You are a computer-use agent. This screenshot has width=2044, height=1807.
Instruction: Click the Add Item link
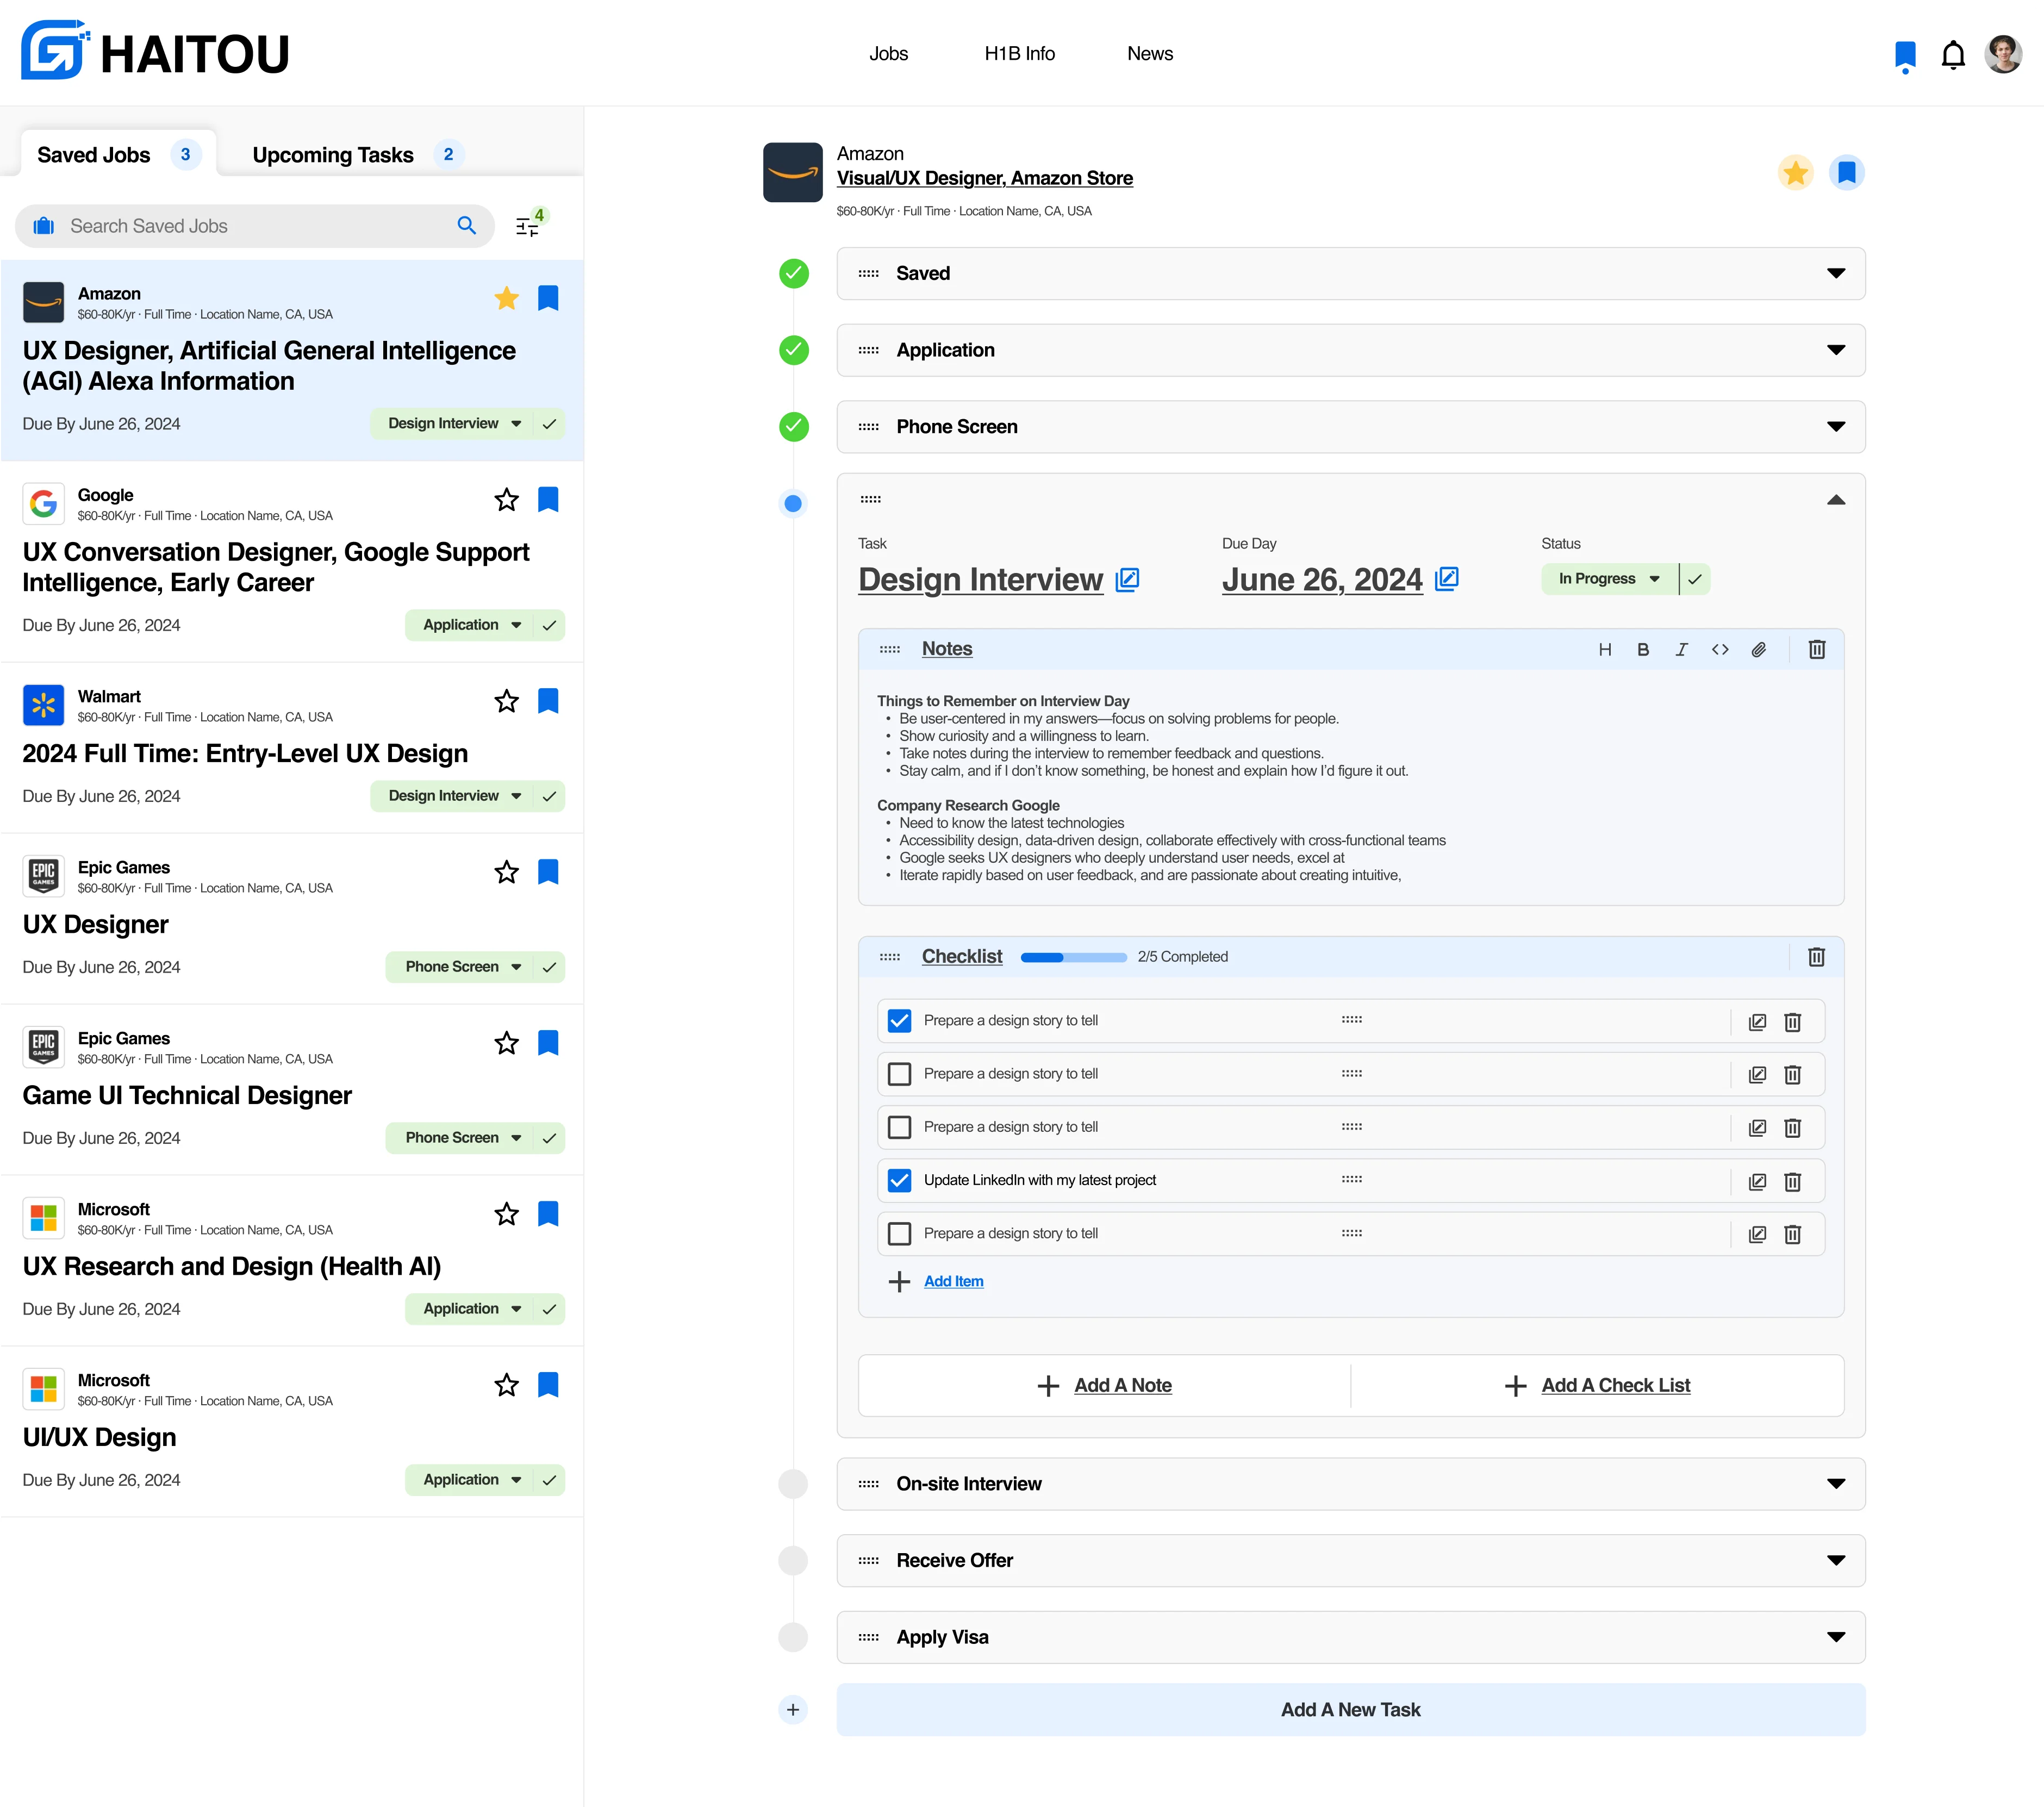click(x=953, y=1282)
